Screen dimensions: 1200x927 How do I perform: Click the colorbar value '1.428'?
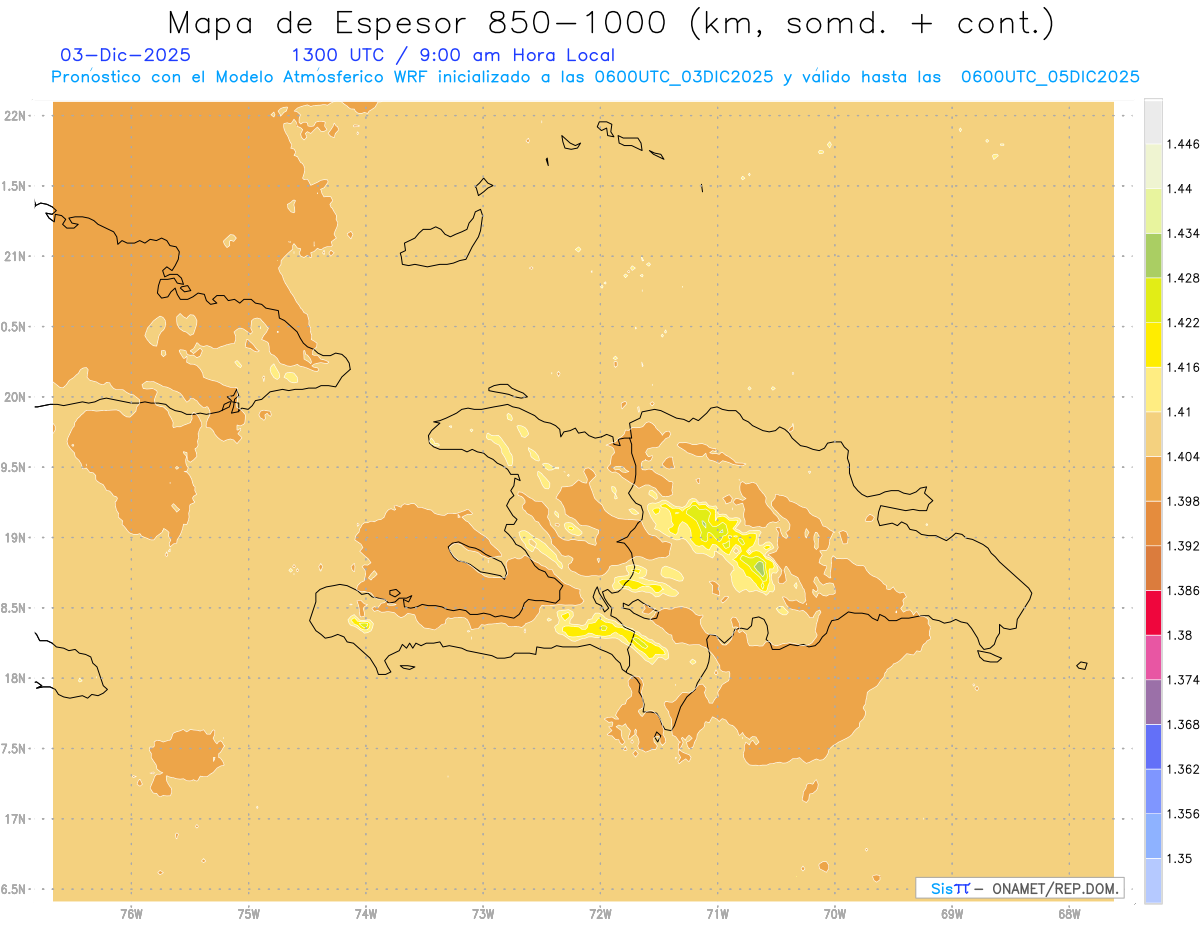click(1185, 278)
